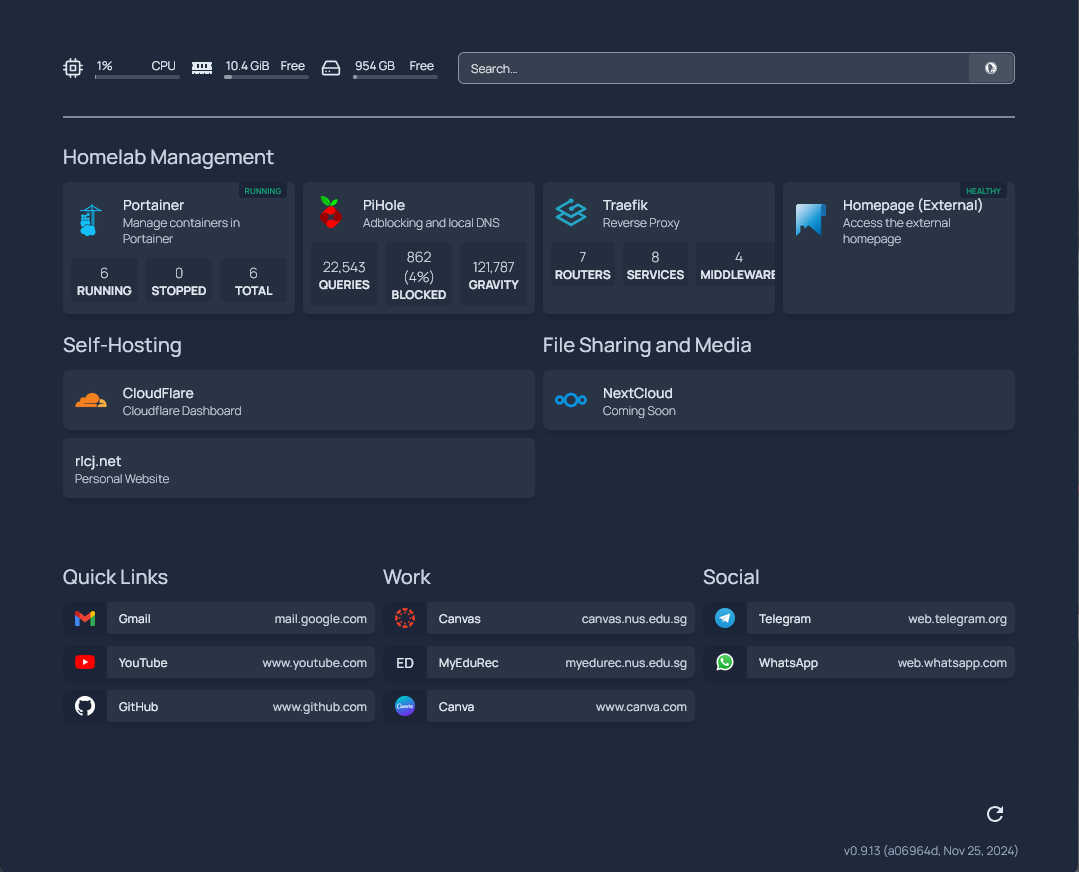
Task: Open Gmail using its envelope icon
Action: coord(85,618)
